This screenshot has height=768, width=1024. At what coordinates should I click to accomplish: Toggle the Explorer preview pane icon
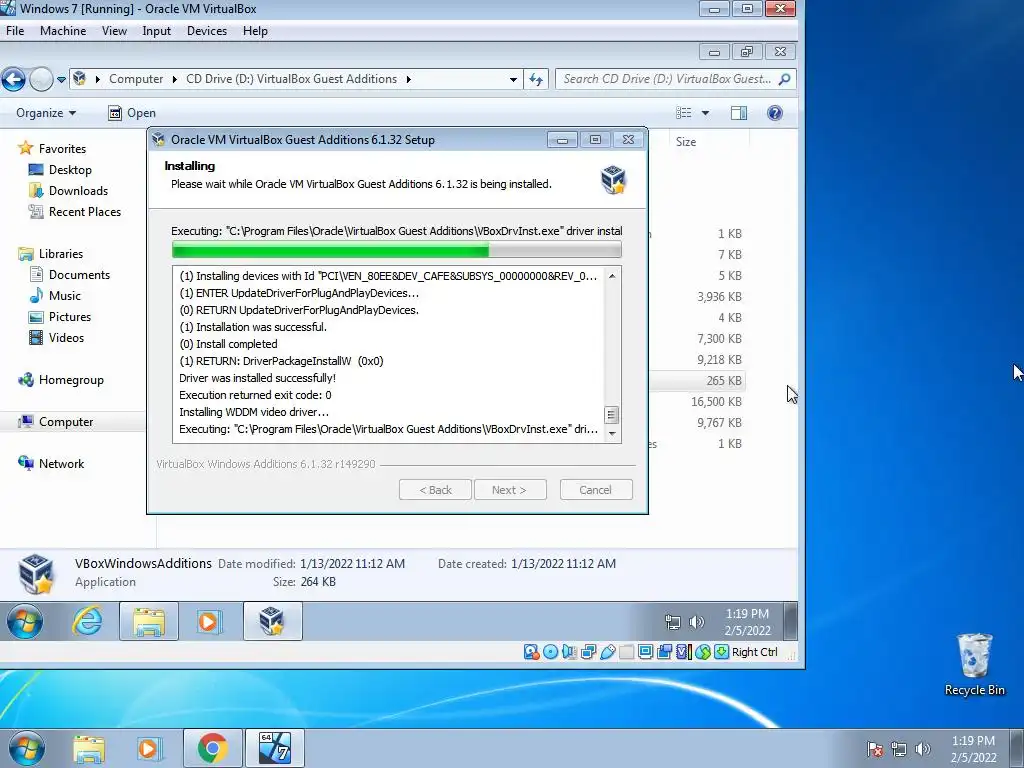pos(739,113)
